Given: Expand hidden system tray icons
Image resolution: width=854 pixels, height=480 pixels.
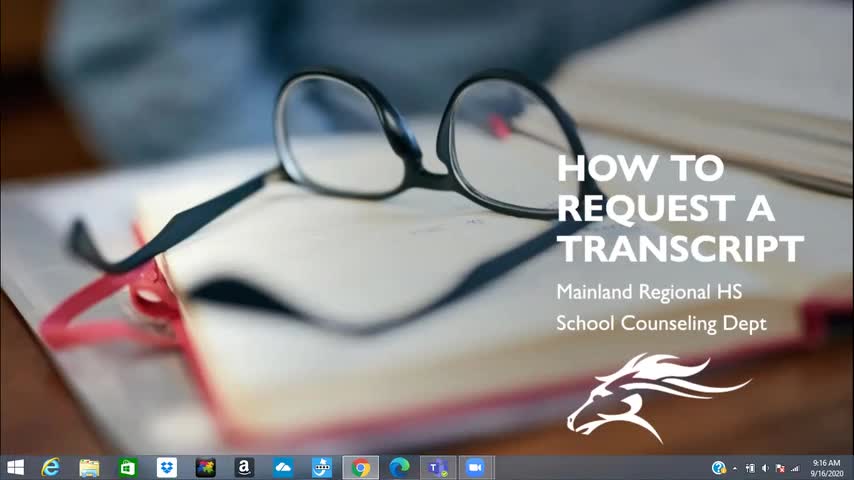Looking at the screenshot, I should [735, 468].
